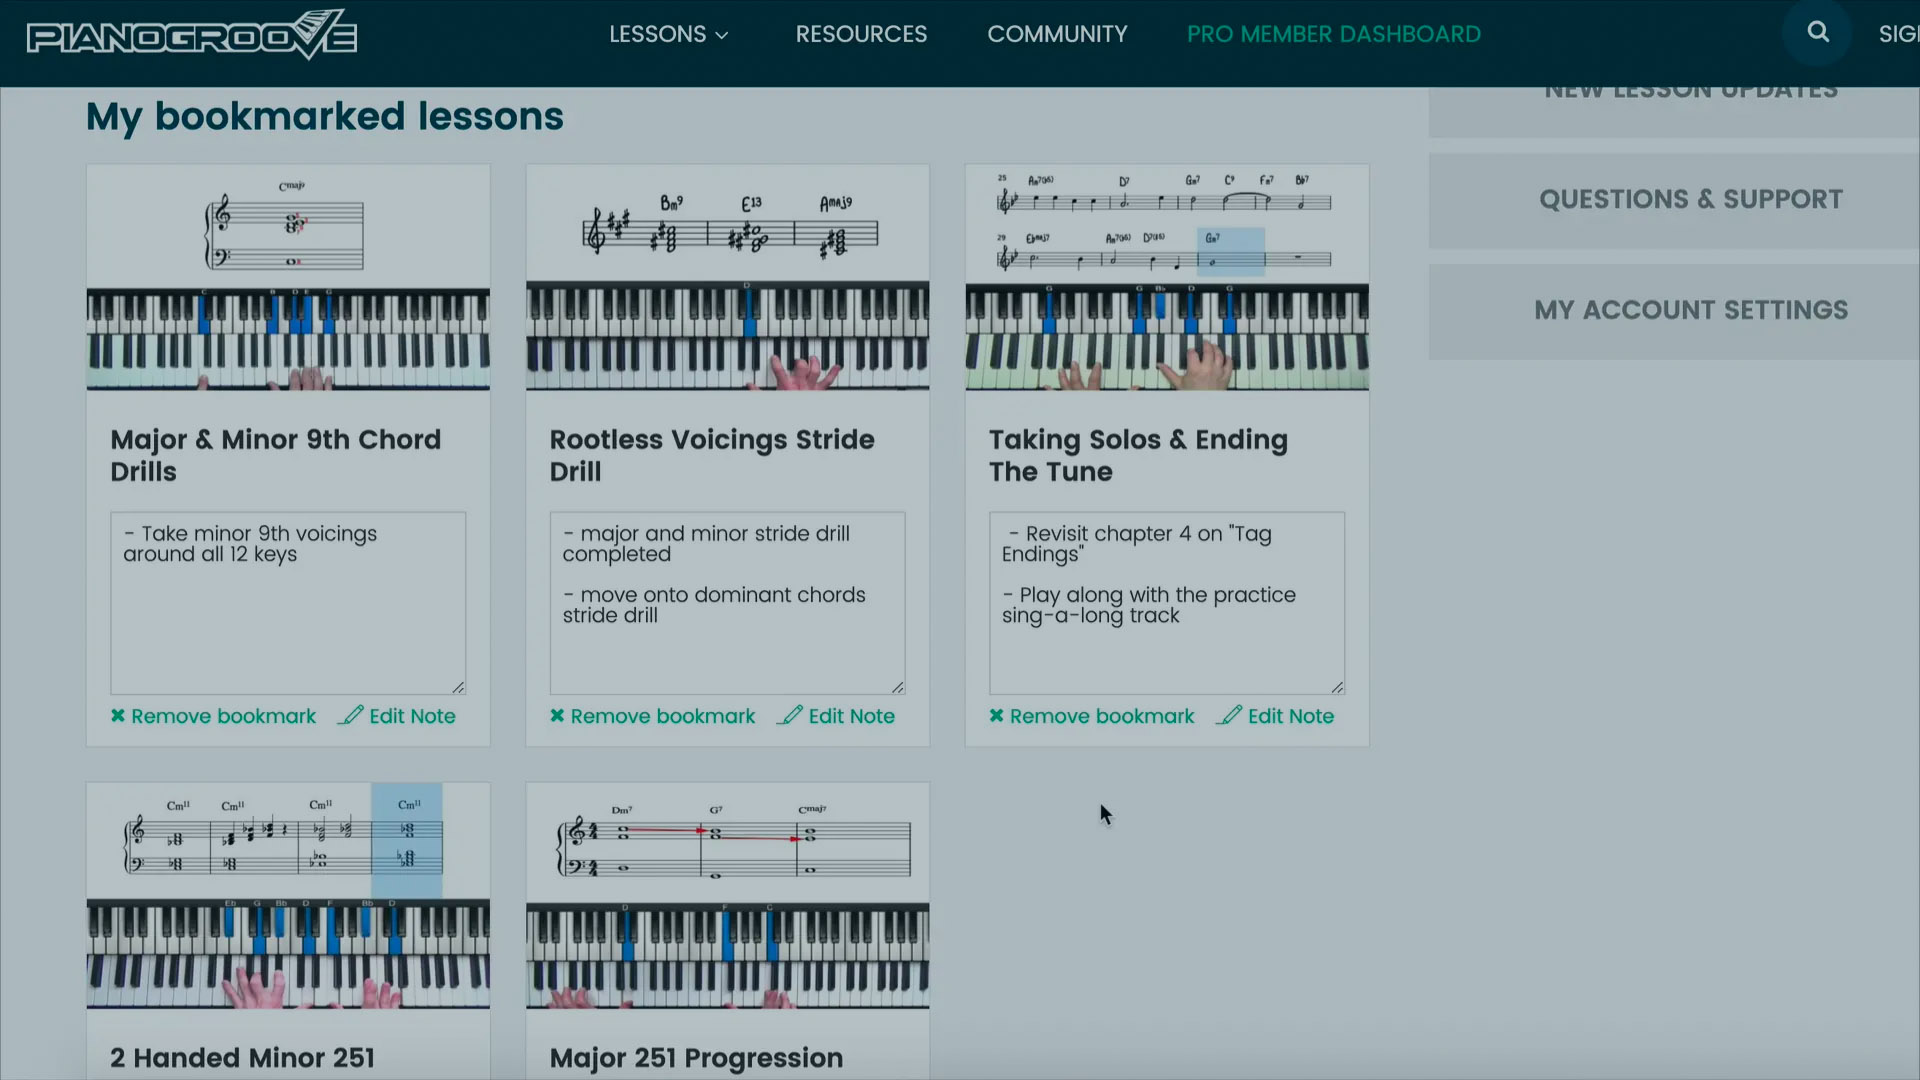Click the PianoGroove logo
Viewport: 1920px width, 1080px height.
coord(191,35)
